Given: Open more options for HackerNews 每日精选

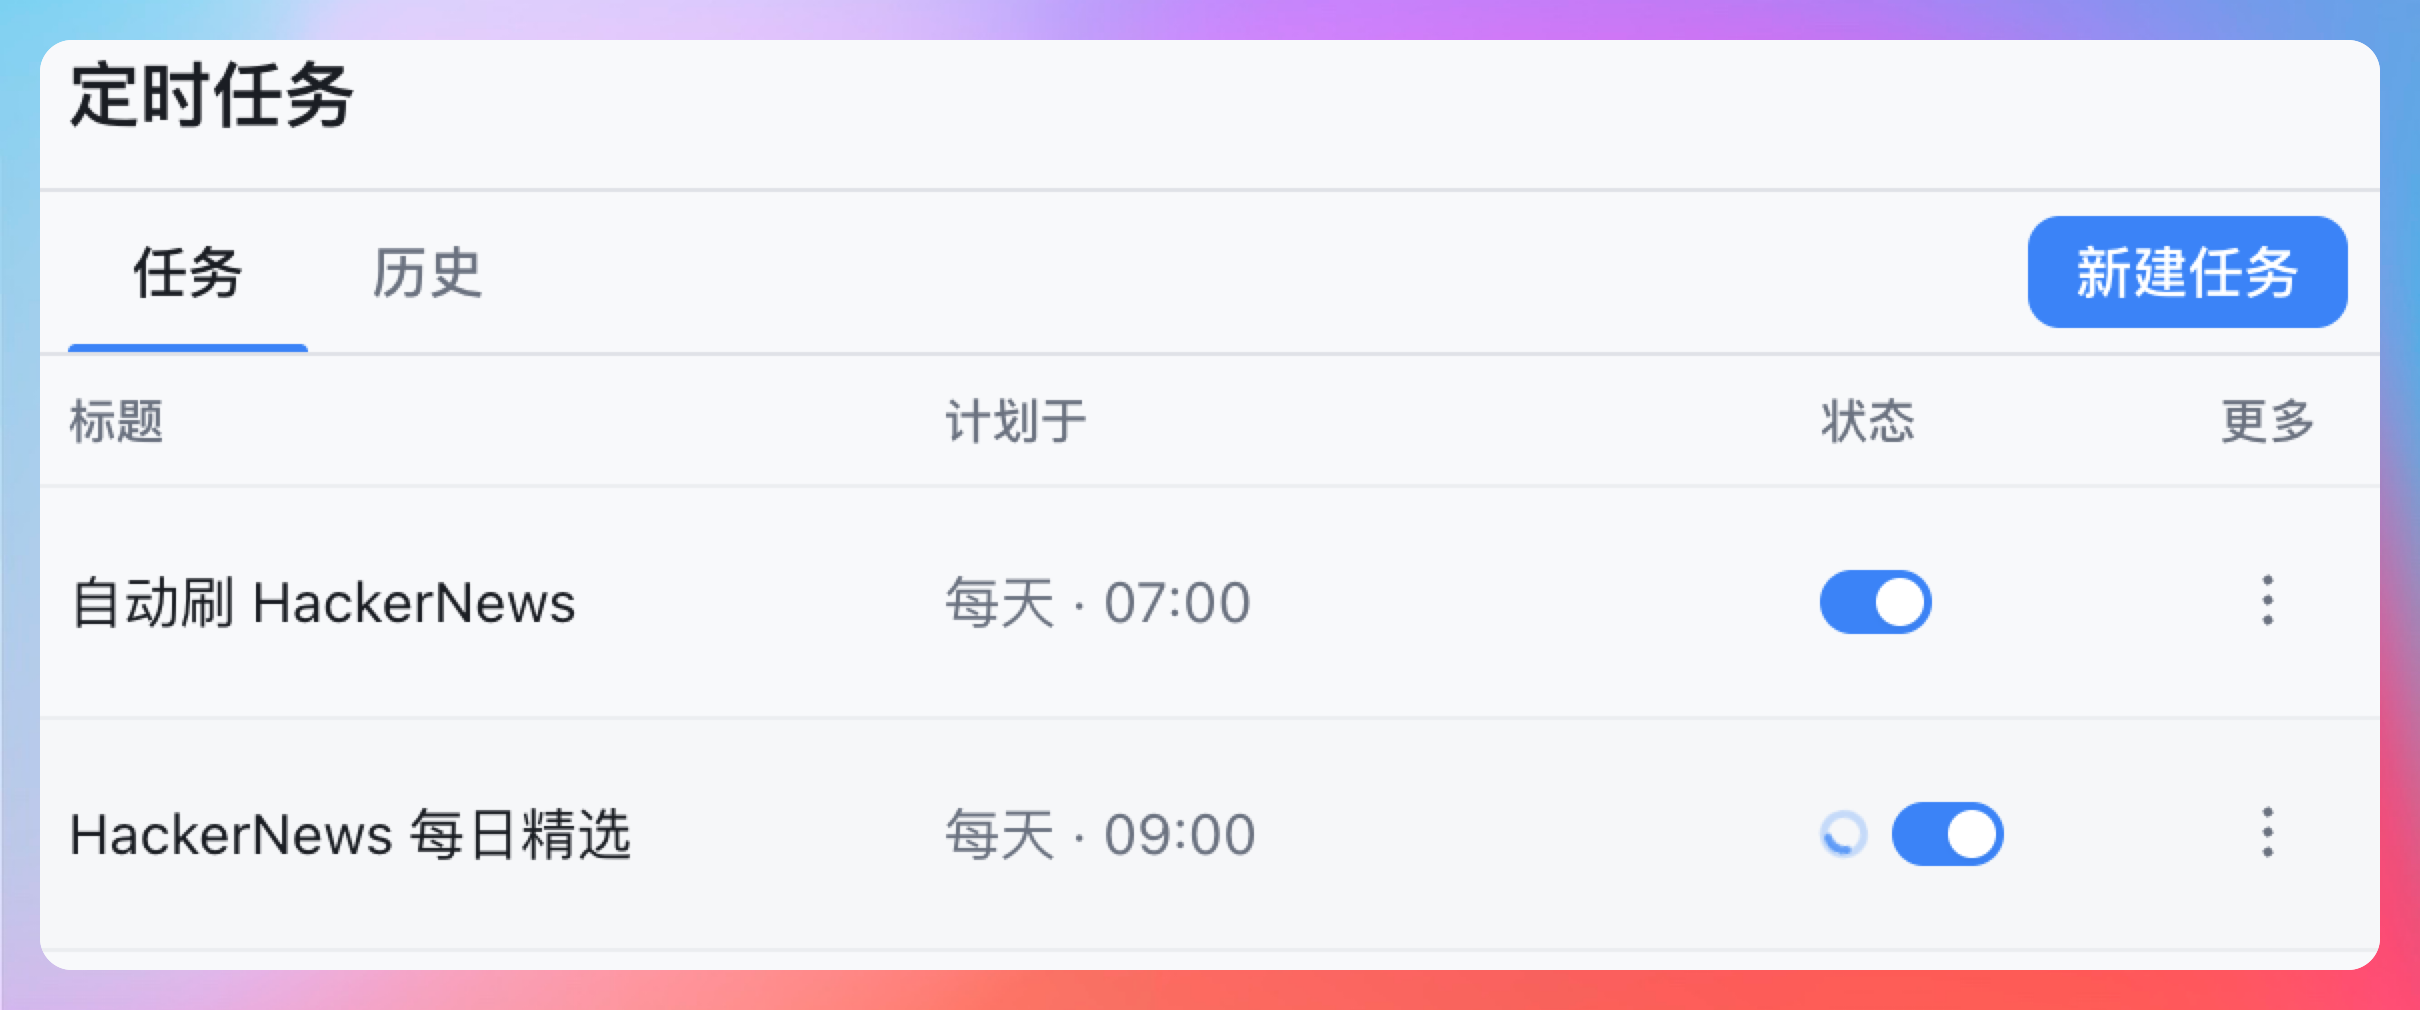Looking at the screenshot, I should click(2267, 833).
